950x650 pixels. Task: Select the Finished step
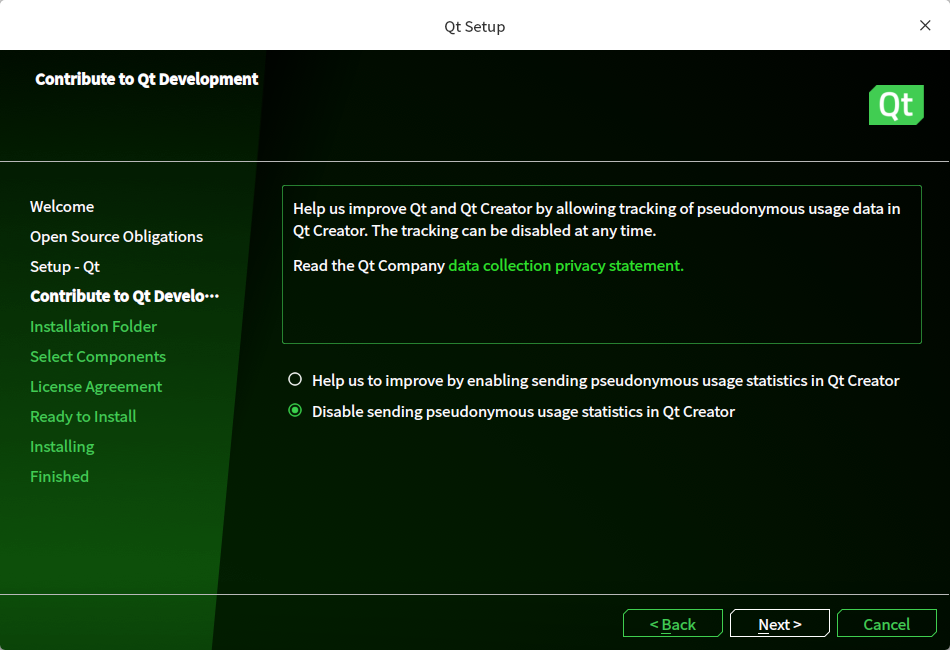[59, 476]
